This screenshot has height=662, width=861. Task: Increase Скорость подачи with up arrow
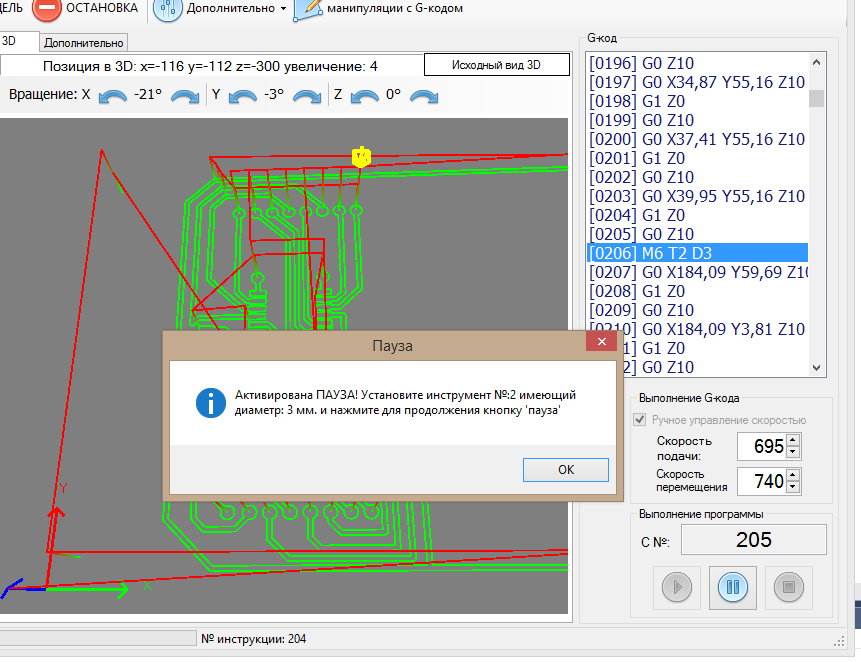coord(793,440)
